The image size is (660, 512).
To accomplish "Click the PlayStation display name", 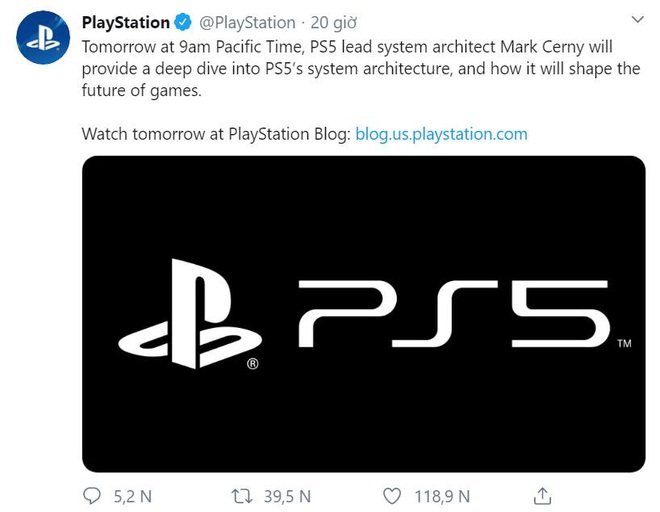I will pos(125,22).
